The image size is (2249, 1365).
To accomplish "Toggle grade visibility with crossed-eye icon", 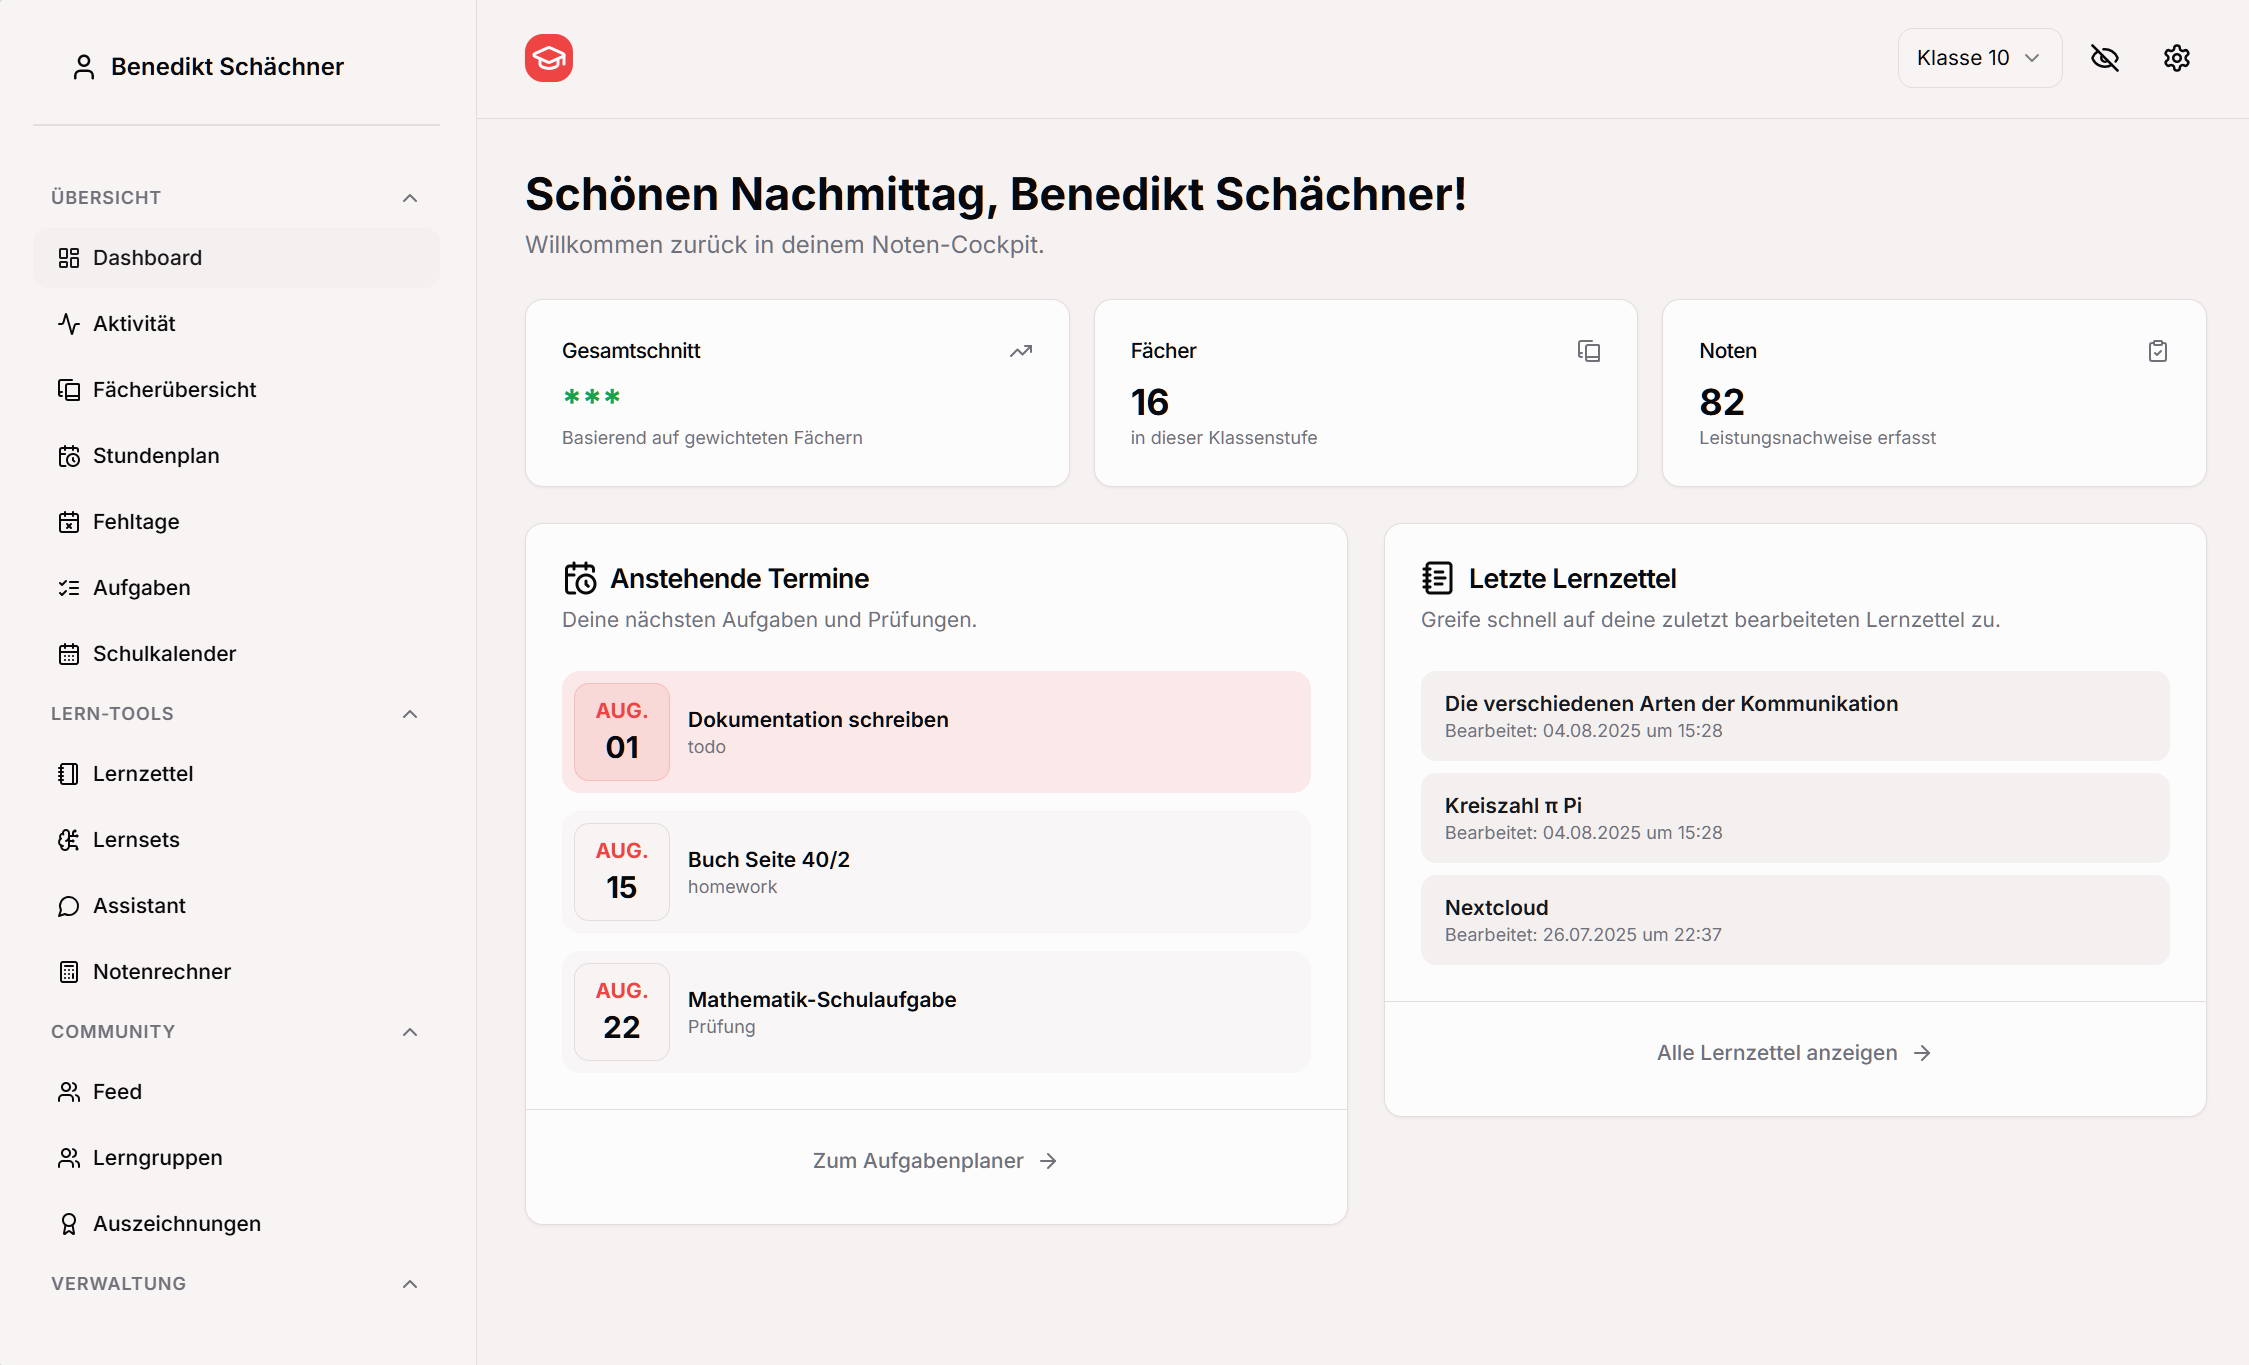I will tap(2104, 58).
